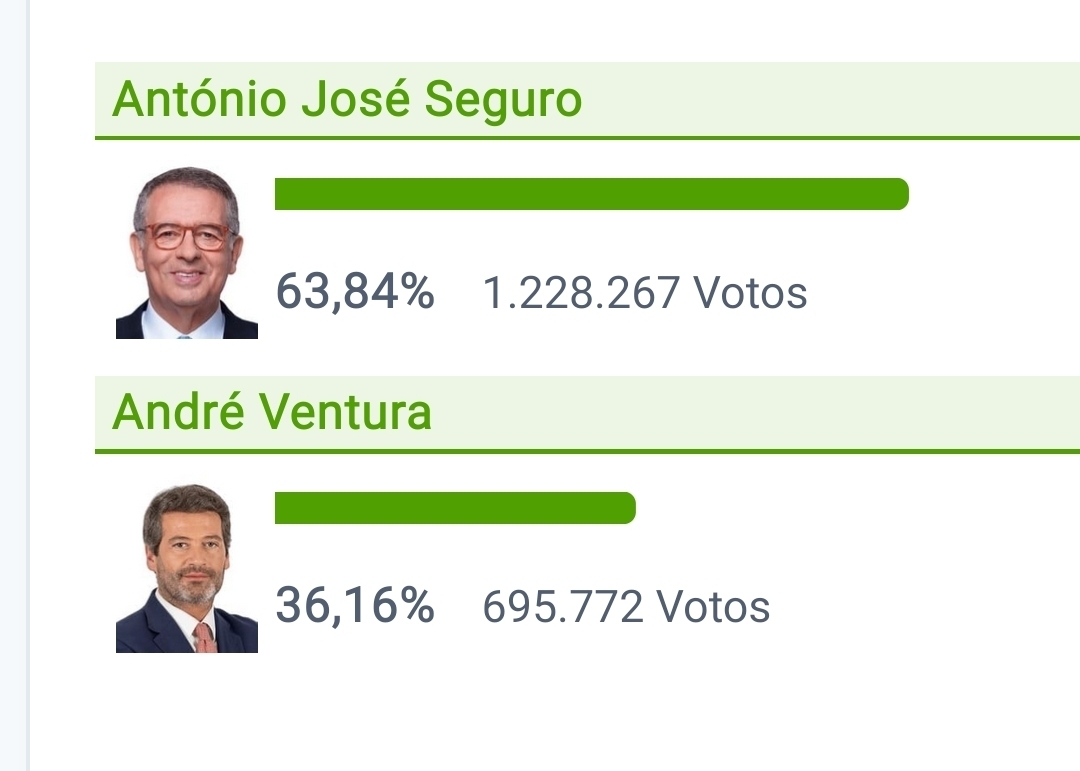Select the 63,84% percentage figure
Image resolution: width=1080 pixels, height=771 pixels.
355,292
